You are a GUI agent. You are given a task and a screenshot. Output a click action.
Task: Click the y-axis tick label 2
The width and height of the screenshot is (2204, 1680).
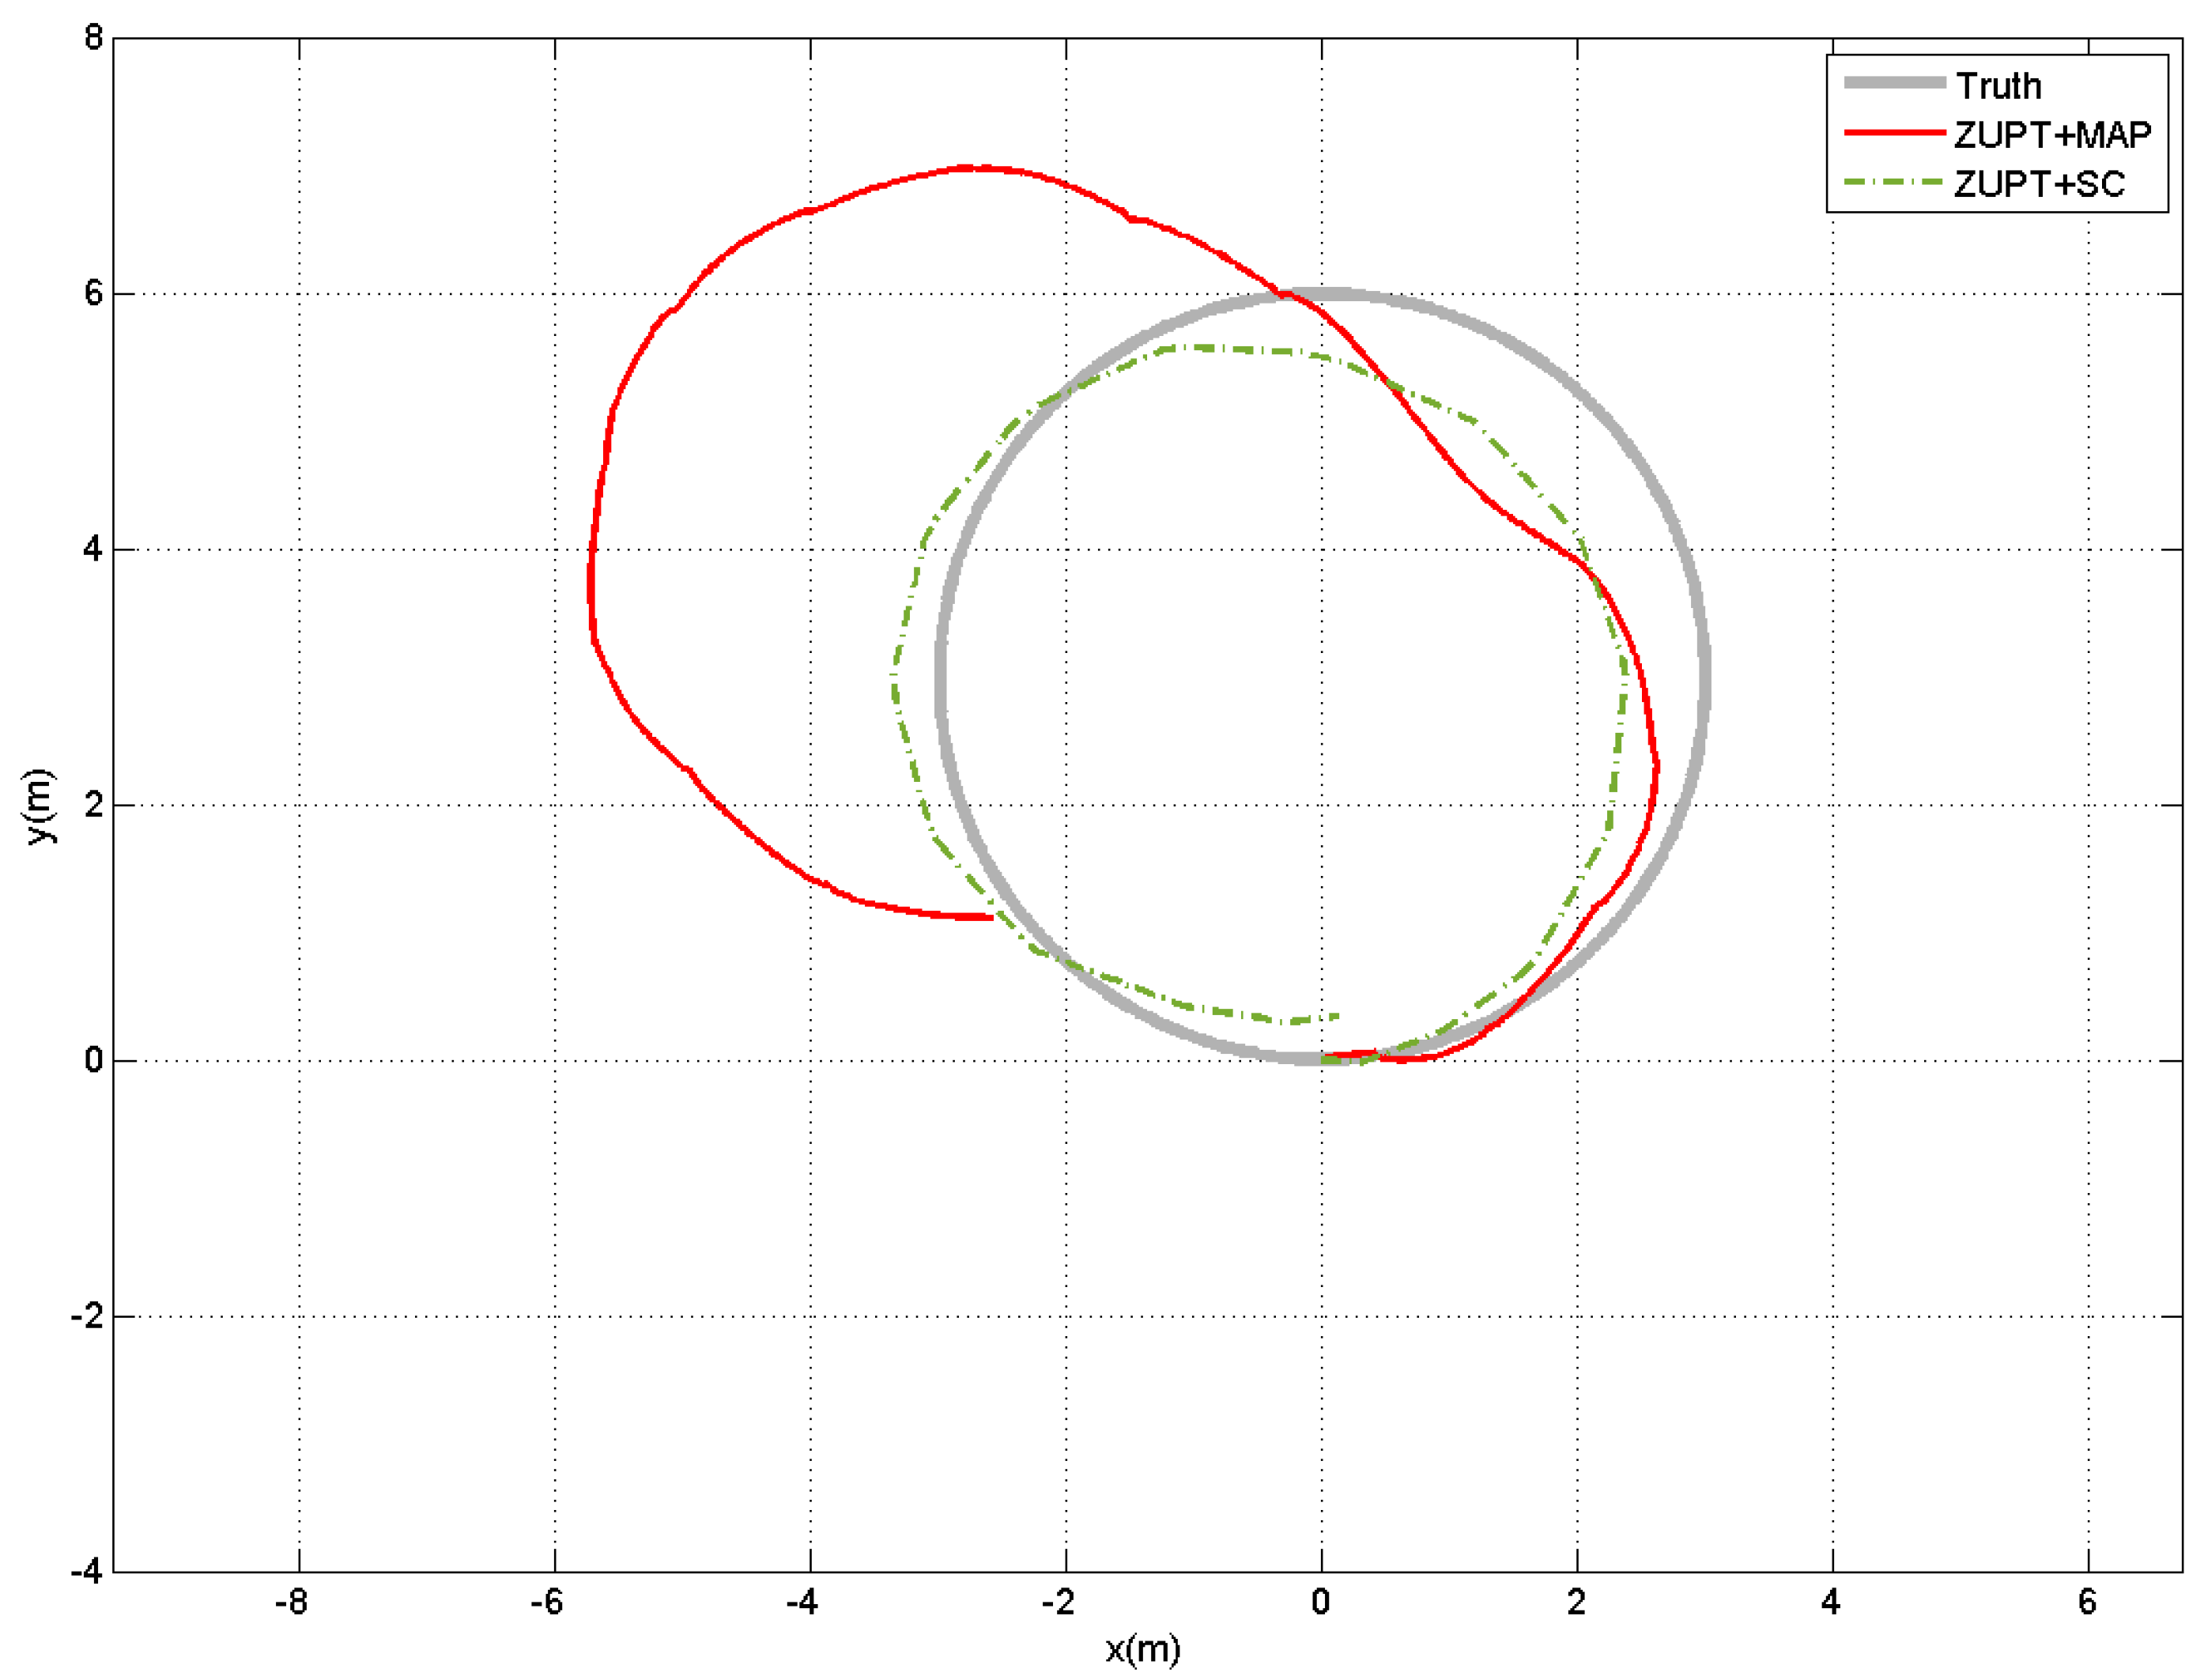[93, 805]
